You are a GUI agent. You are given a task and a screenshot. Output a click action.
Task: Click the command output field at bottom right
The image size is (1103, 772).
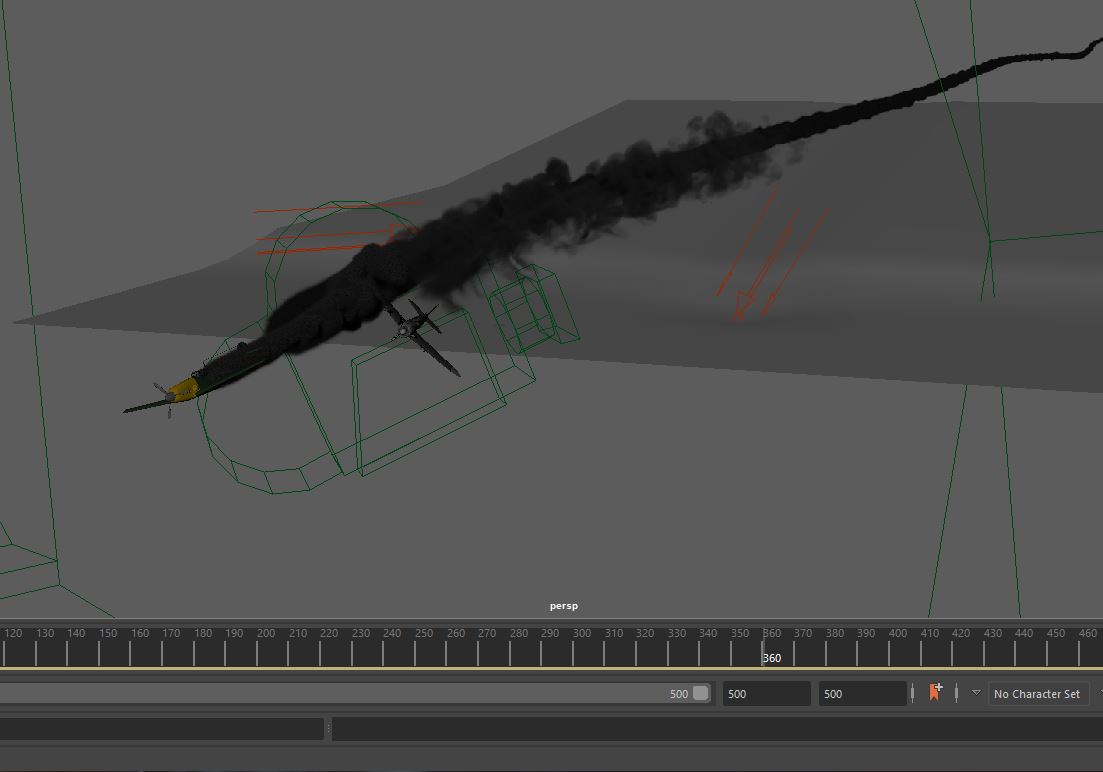716,730
